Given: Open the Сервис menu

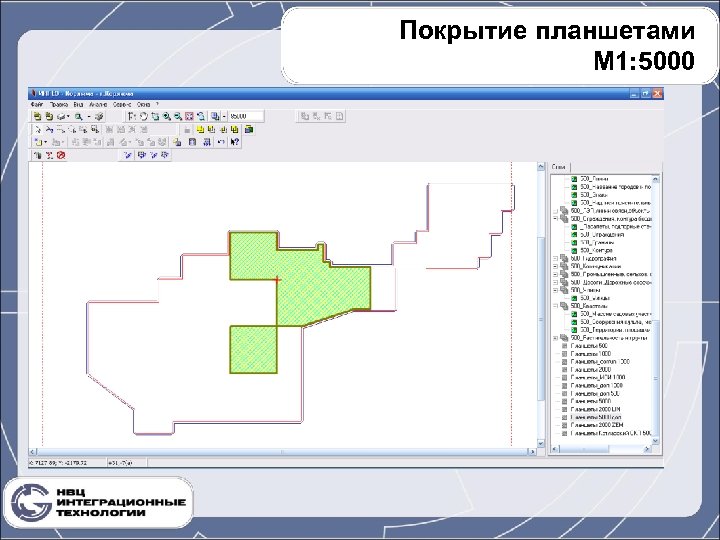Looking at the screenshot, I should pos(122,105).
